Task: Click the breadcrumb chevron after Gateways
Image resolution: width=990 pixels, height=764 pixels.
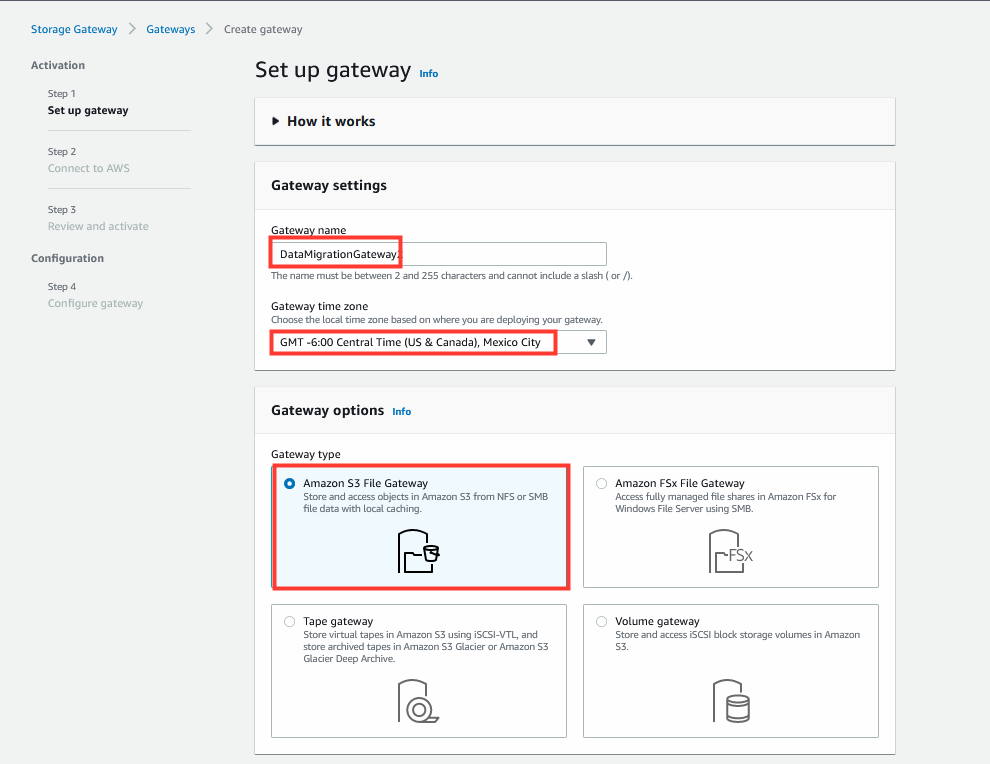Action: (210, 29)
